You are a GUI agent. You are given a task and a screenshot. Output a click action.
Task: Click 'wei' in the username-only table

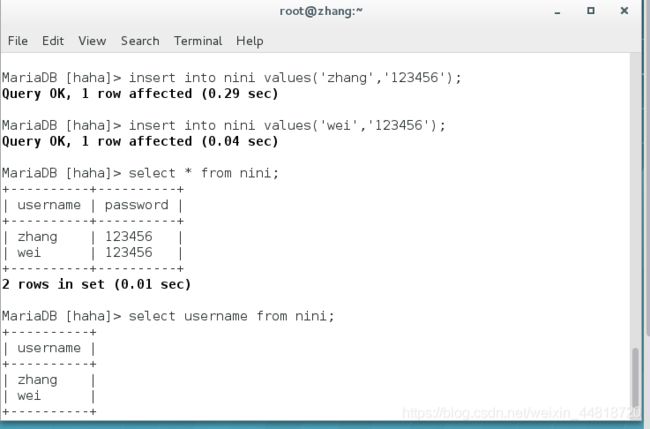pyautogui.click(x=29, y=396)
